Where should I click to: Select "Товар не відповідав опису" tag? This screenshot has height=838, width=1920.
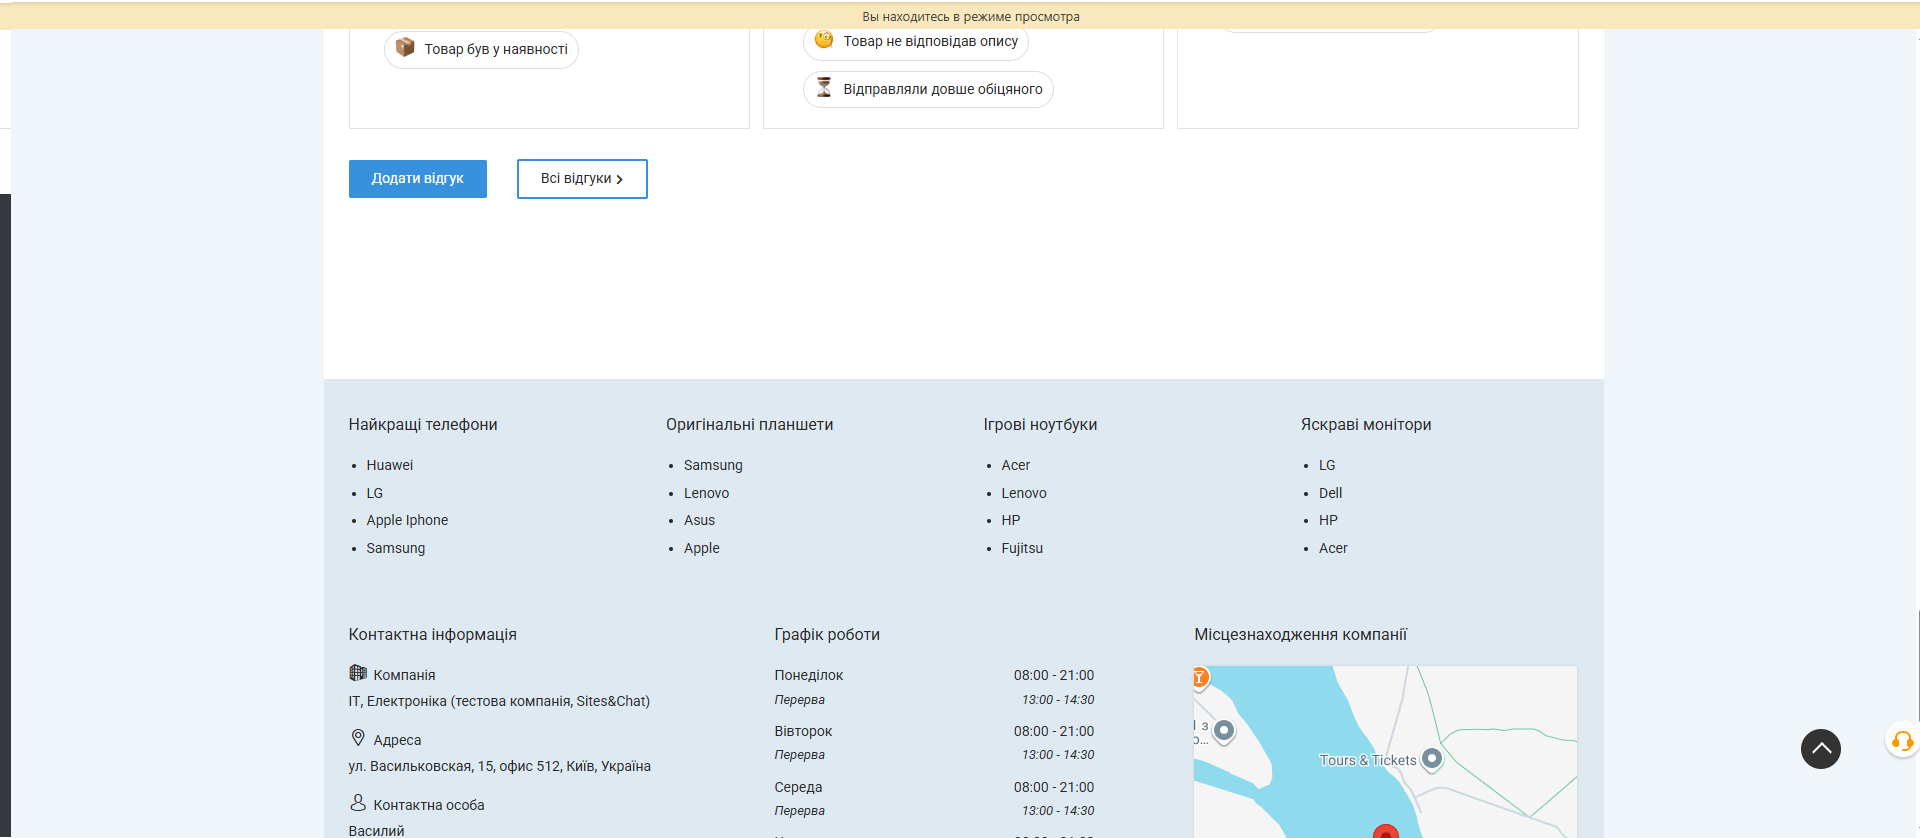915,42
